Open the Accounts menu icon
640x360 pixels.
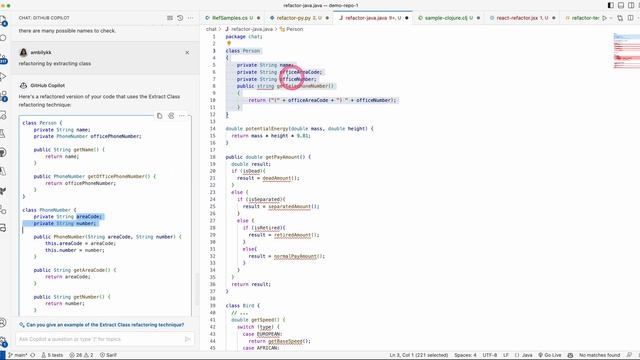coord(3,322)
